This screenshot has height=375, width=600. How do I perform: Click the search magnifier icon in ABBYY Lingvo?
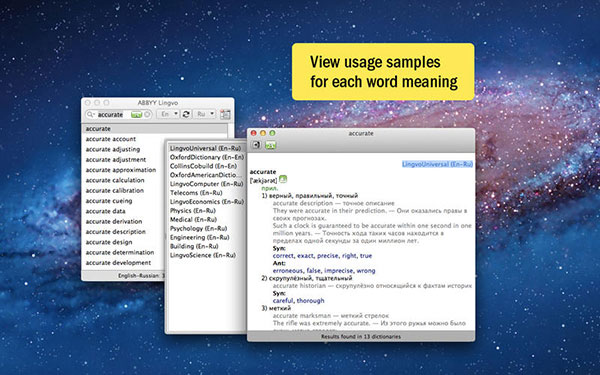91,114
